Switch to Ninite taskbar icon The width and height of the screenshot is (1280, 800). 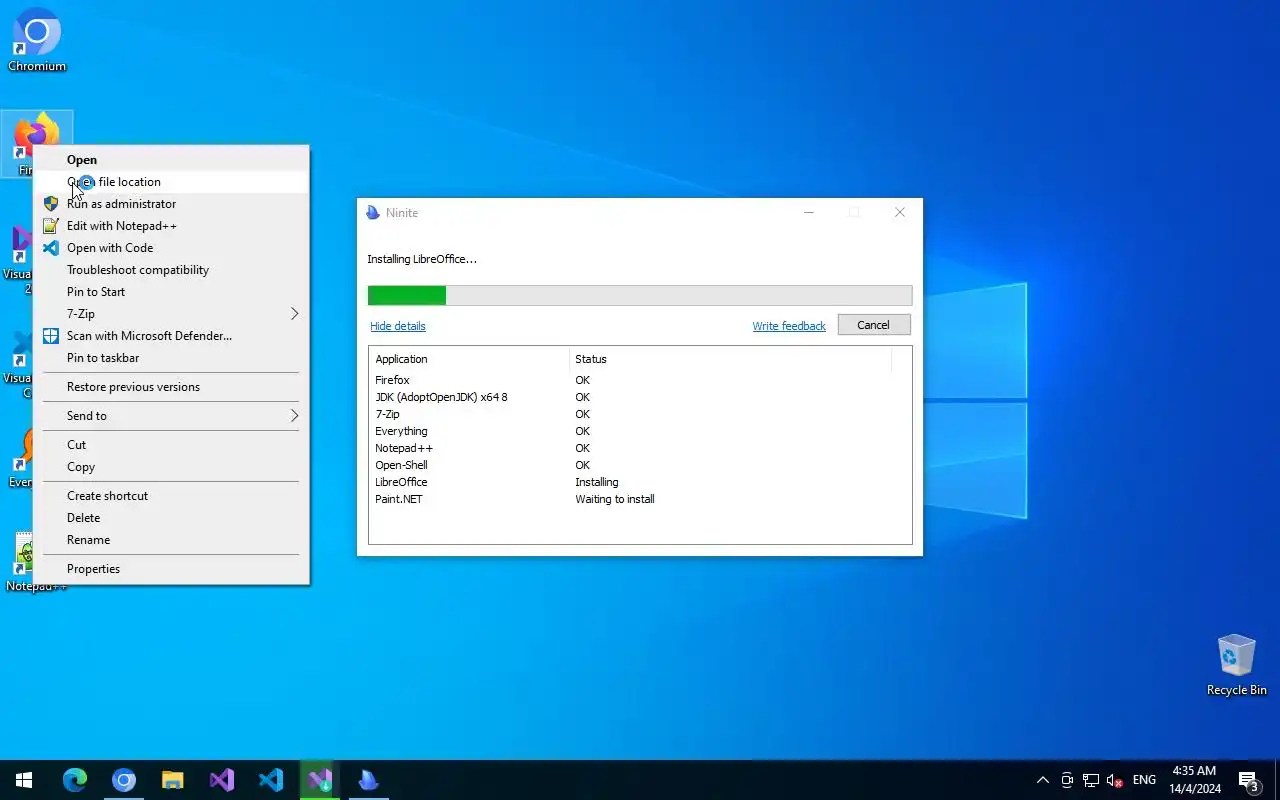click(369, 780)
